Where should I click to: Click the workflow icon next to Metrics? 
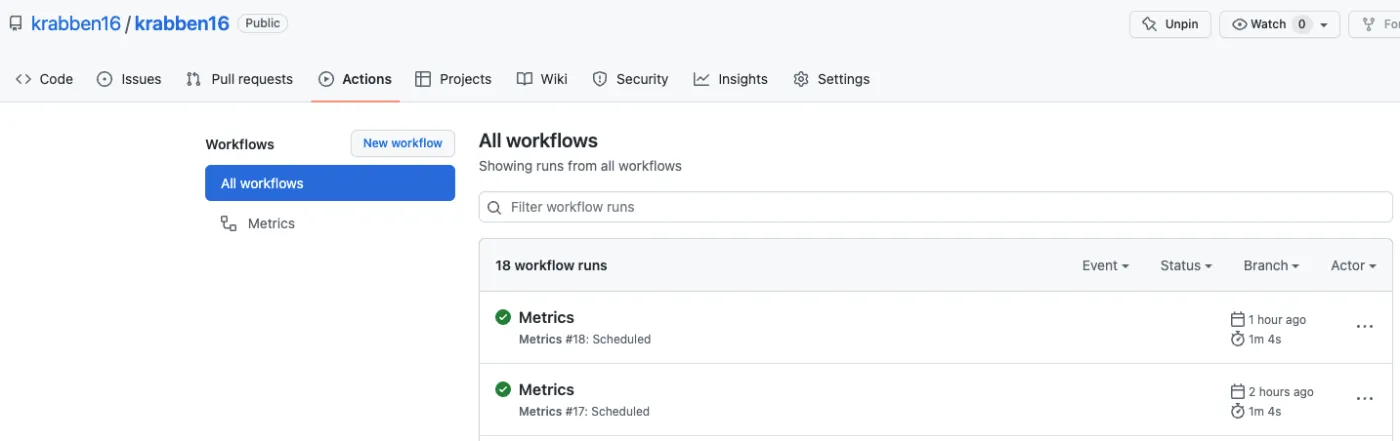[x=229, y=224]
